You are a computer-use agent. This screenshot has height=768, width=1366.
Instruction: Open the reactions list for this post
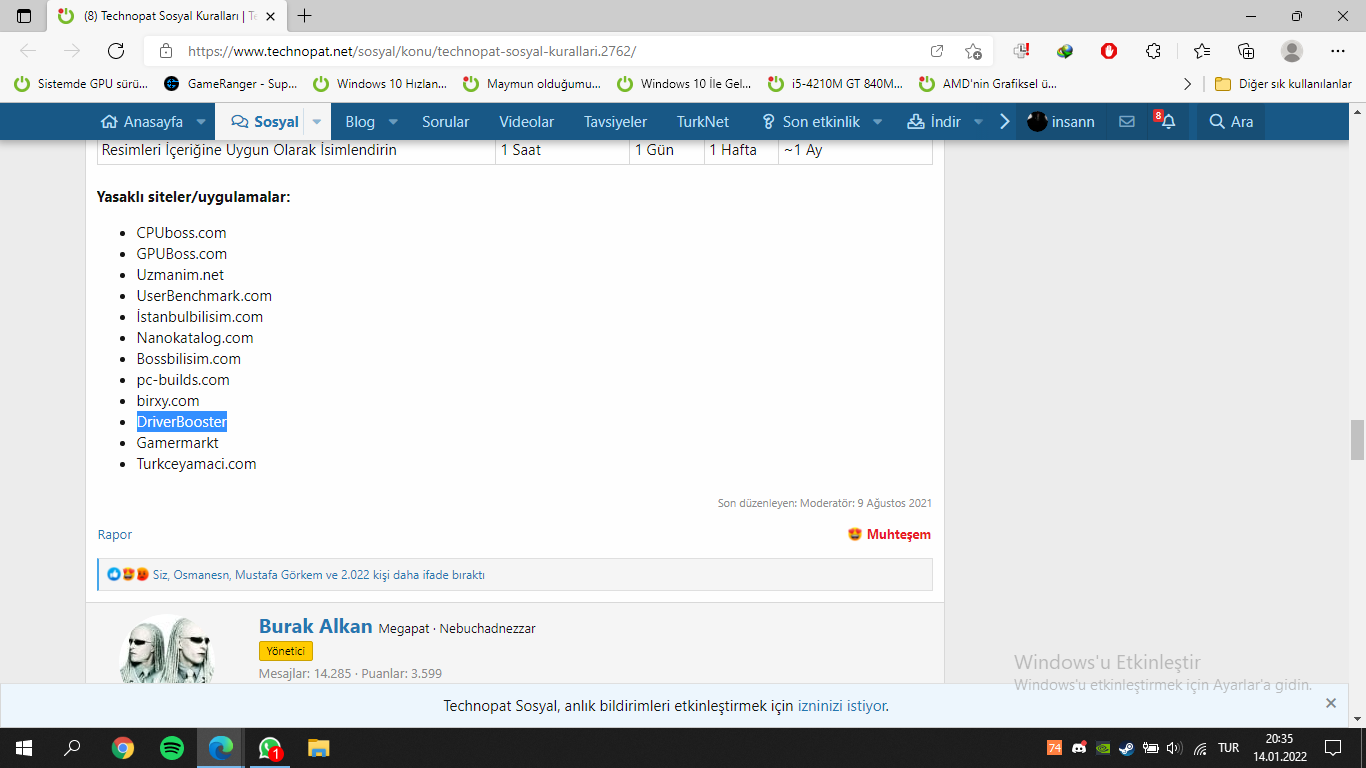click(x=318, y=575)
